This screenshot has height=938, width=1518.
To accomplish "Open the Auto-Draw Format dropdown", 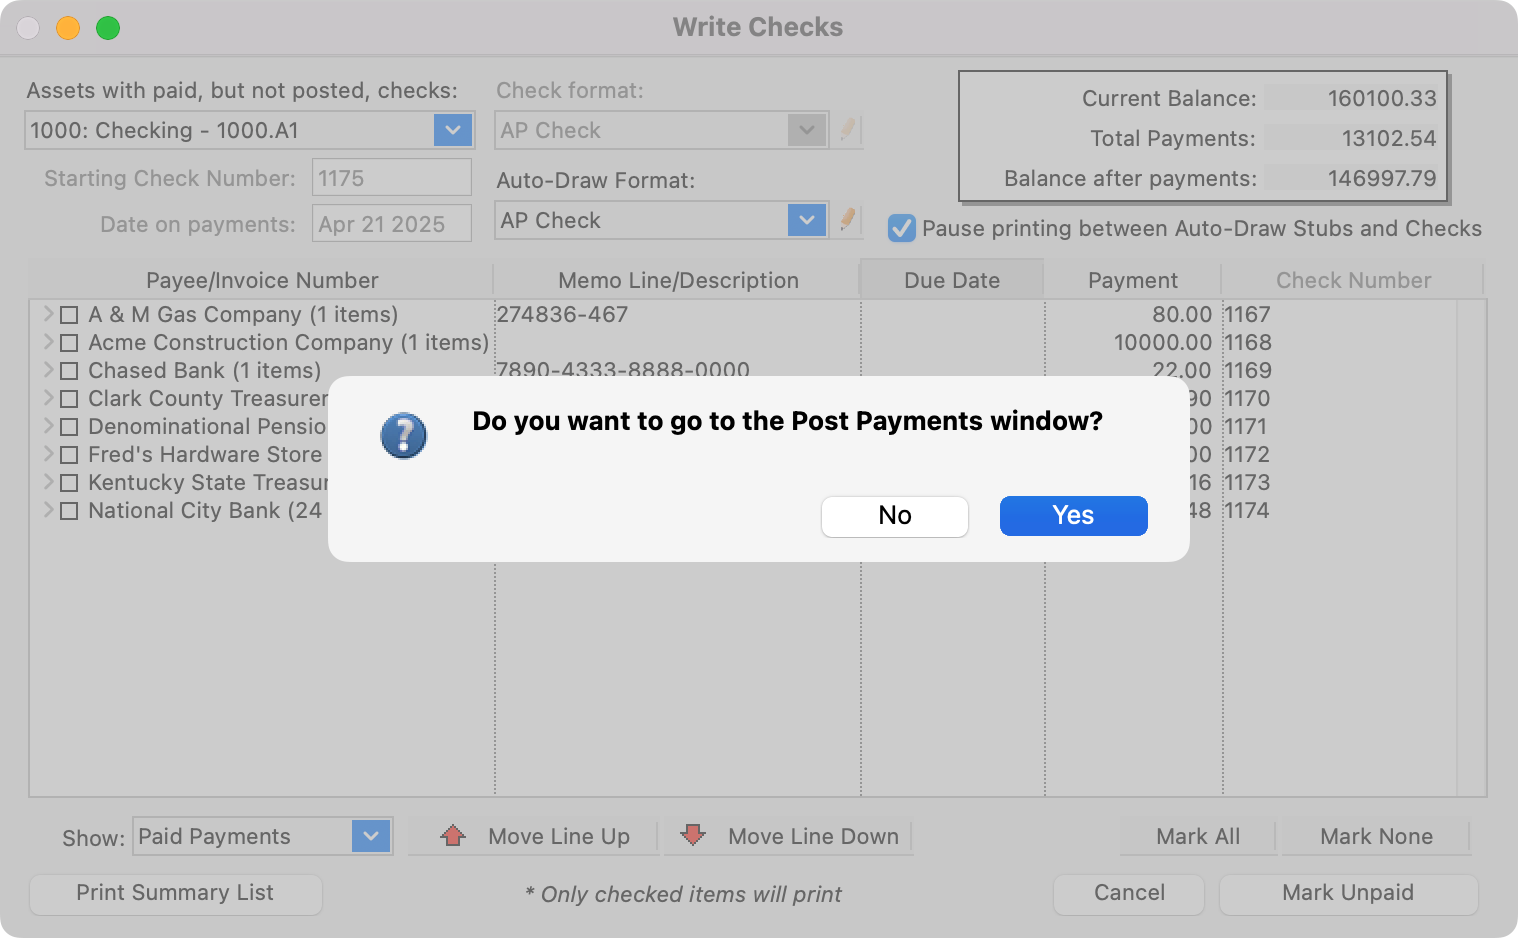I will click(x=806, y=220).
